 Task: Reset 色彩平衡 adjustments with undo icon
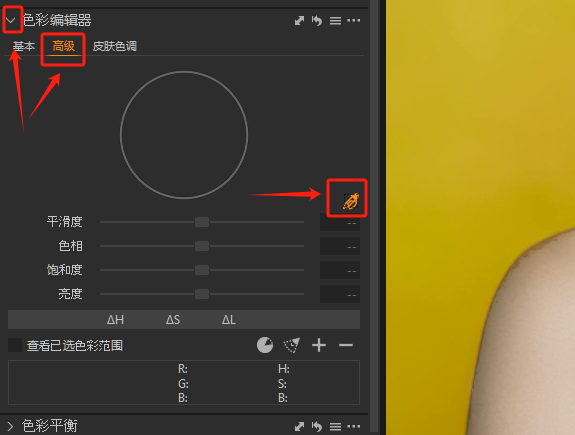[x=317, y=426]
